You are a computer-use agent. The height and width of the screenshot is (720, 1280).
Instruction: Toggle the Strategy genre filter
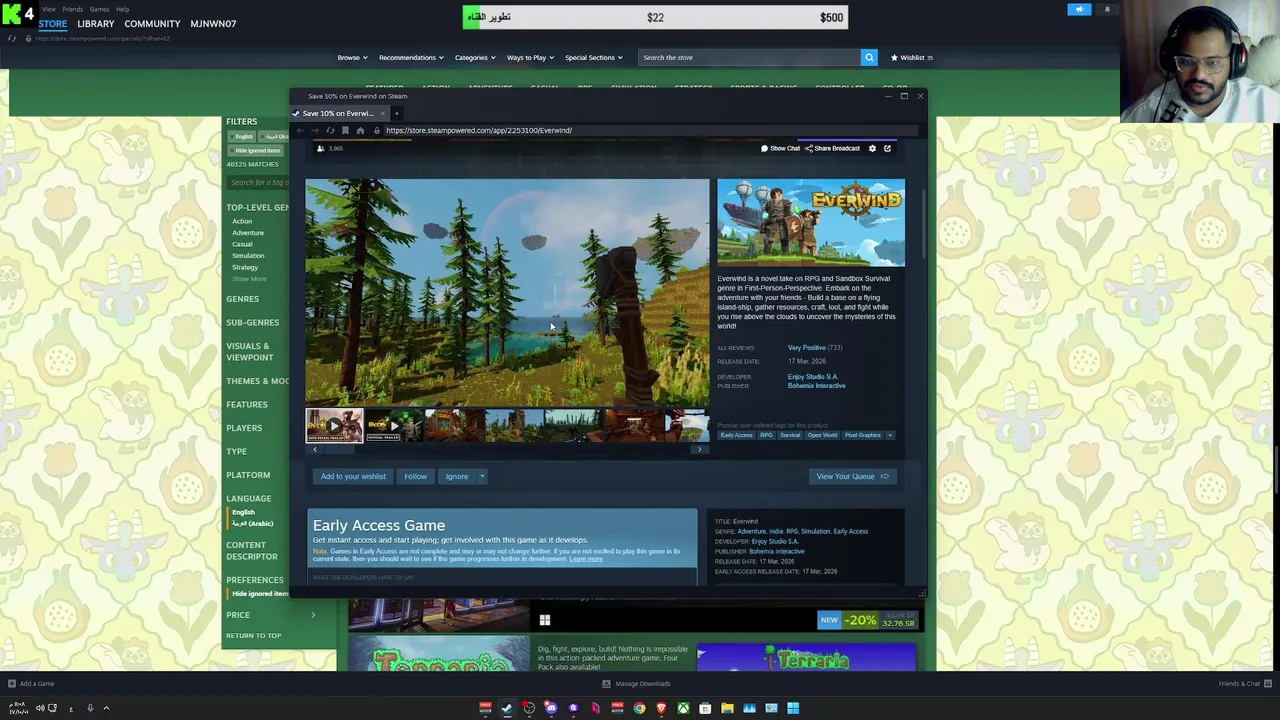click(245, 268)
